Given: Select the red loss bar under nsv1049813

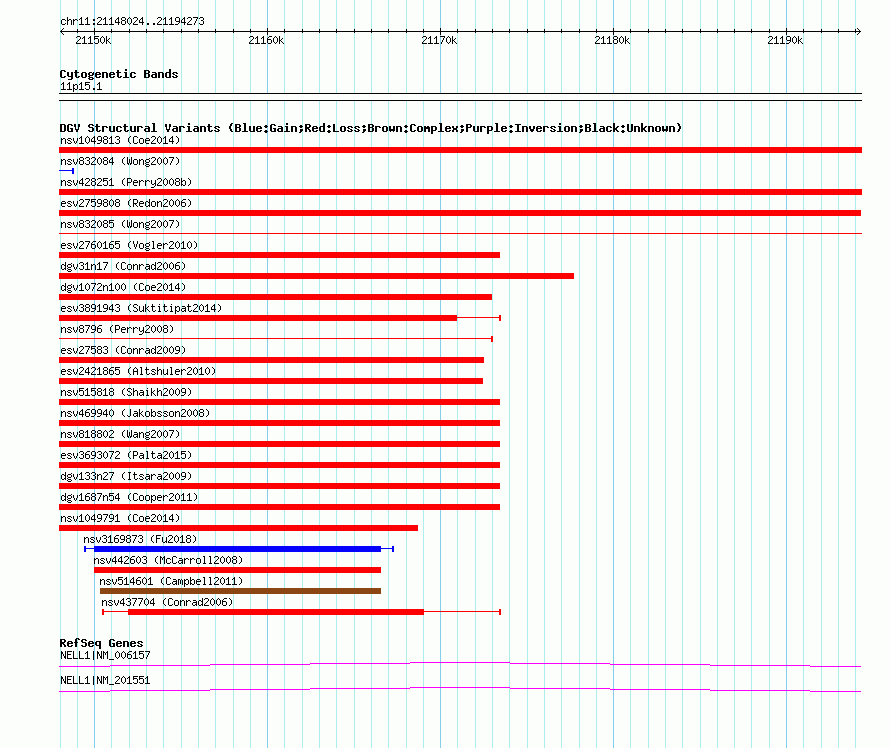Looking at the screenshot, I should point(460,150).
